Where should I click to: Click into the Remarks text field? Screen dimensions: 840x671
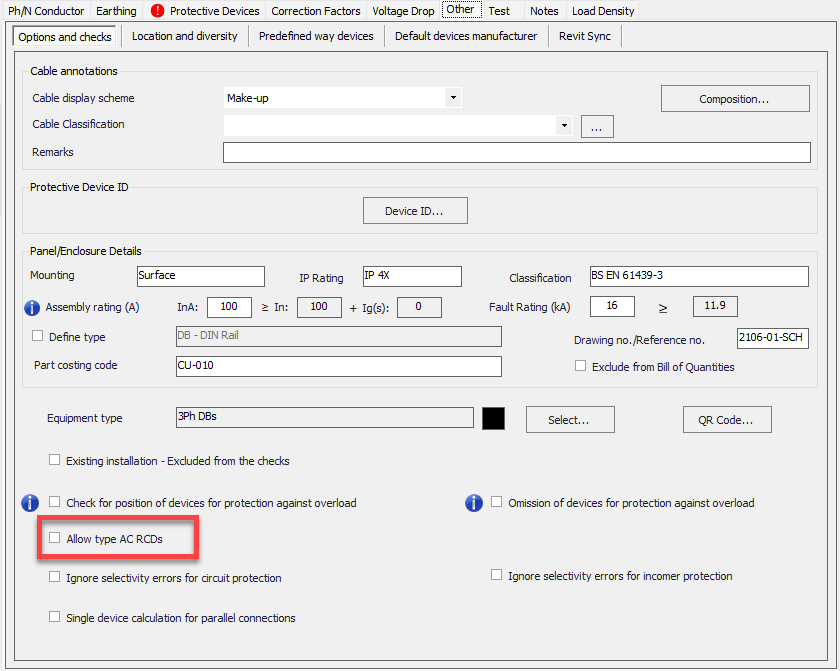pyautogui.click(x=516, y=152)
